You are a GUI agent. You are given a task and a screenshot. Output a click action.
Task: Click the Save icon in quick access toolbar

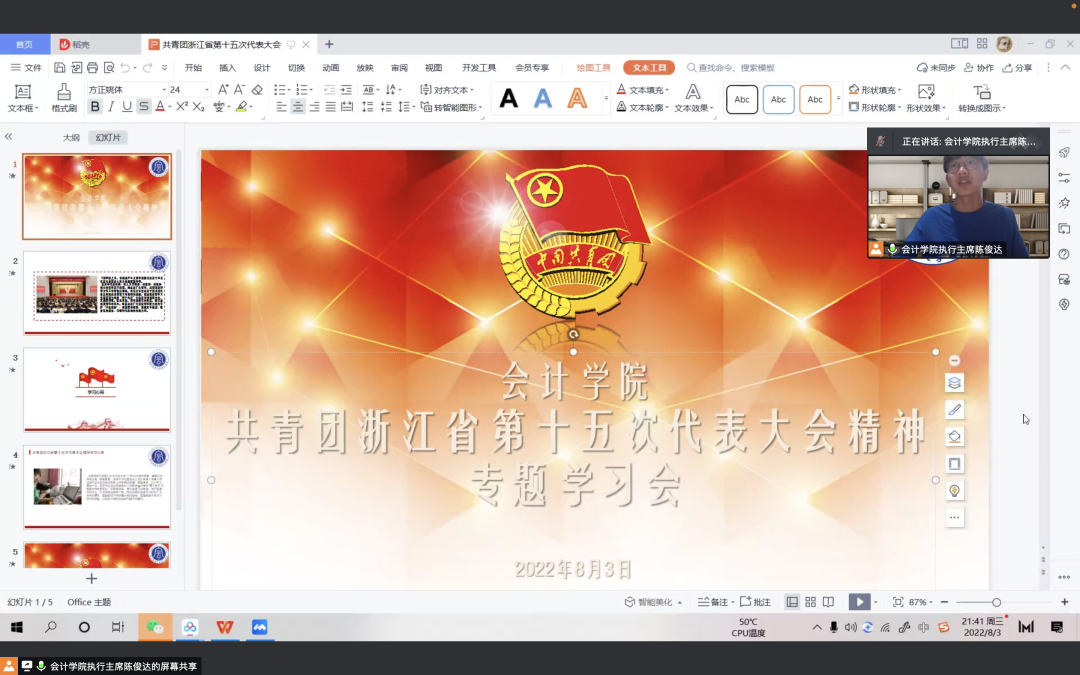click(x=60, y=68)
